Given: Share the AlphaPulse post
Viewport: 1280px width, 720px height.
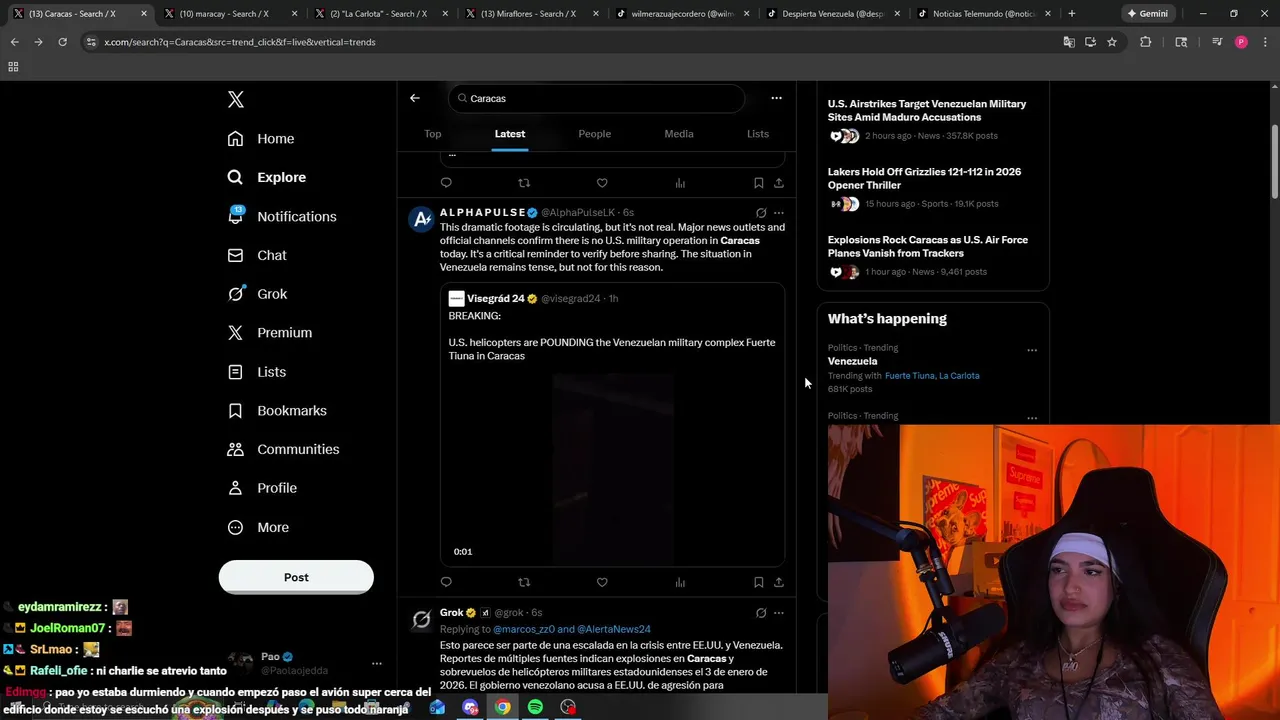Looking at the screenshot, I should point(779,582).
